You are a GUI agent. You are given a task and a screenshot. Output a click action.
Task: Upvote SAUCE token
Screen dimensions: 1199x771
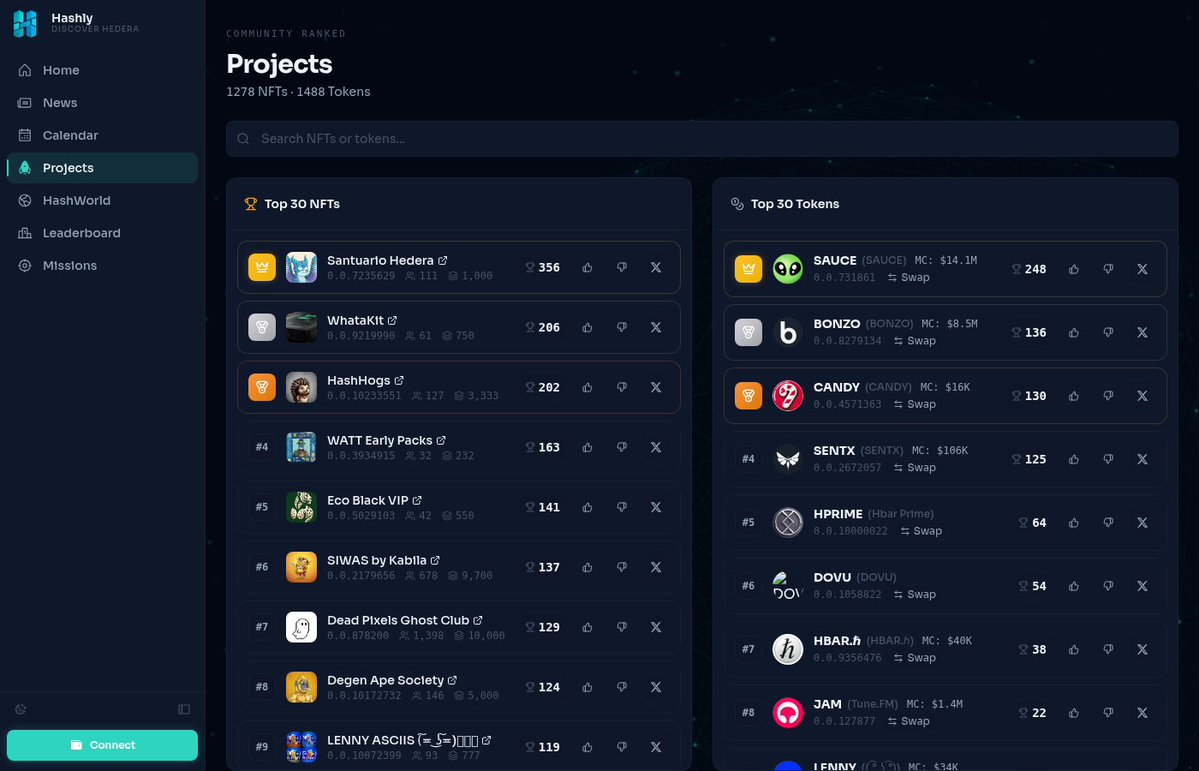[x=1074, y=269]
